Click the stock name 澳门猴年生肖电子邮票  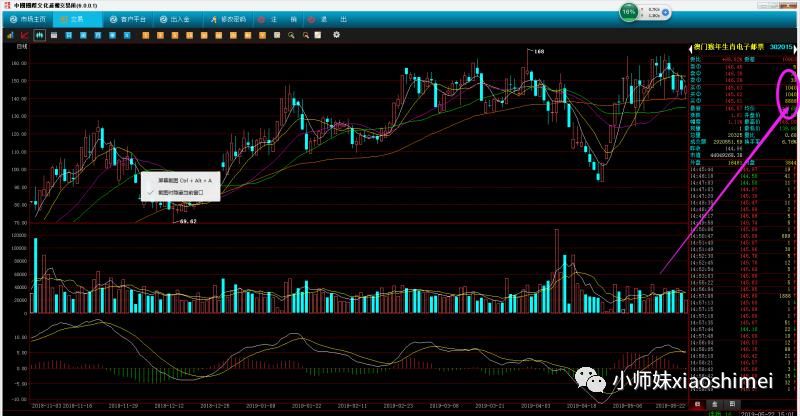click(x=729, y=47)
